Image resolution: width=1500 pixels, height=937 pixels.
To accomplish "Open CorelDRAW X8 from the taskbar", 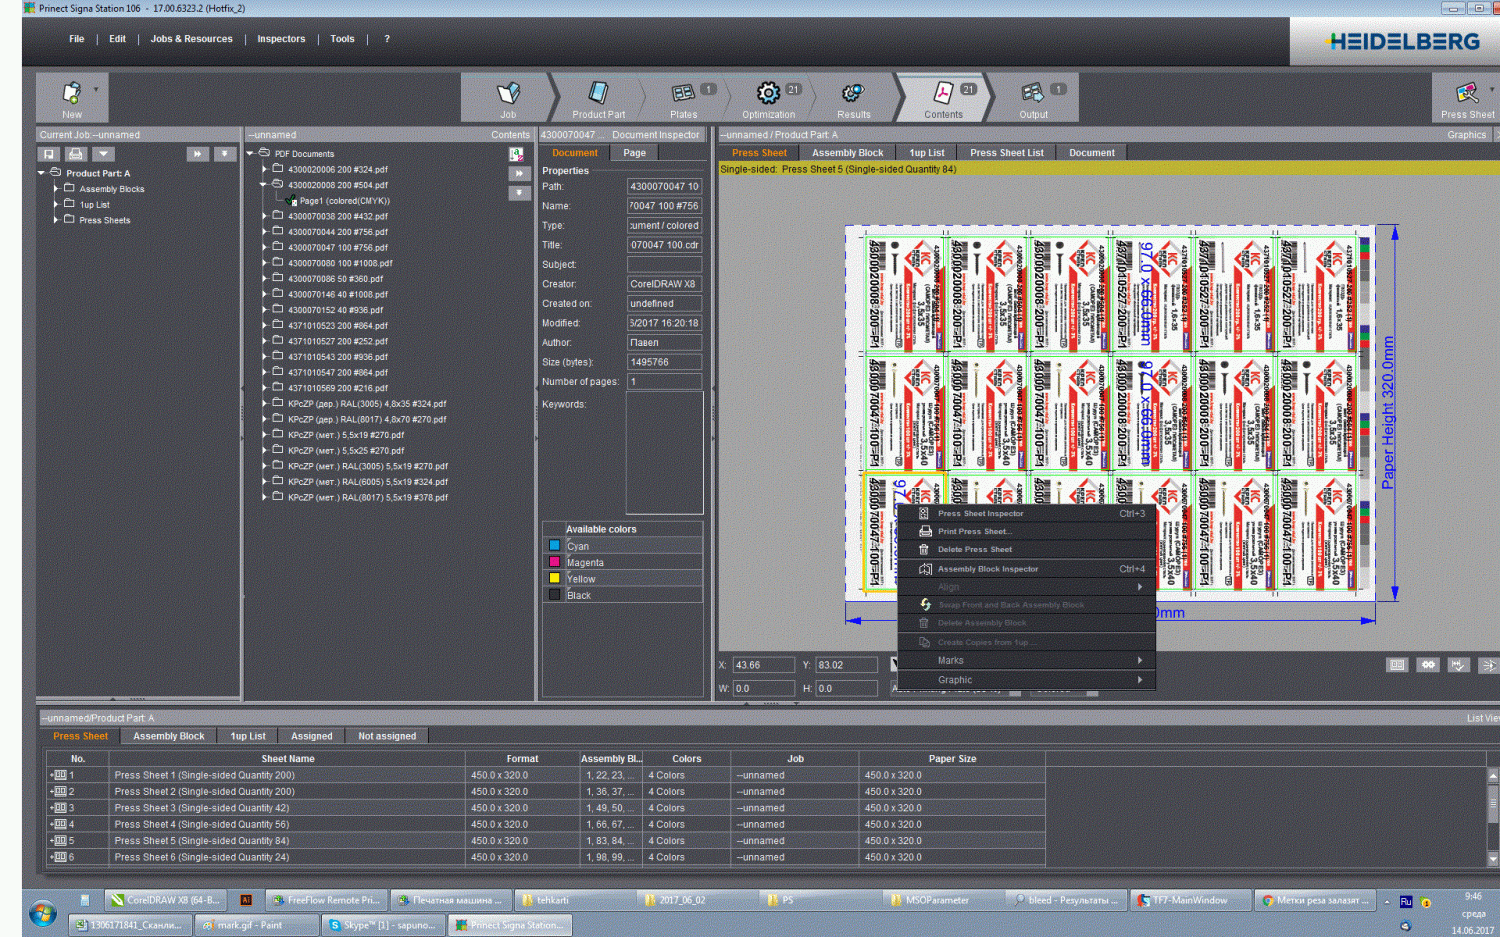I will [166, 900].
